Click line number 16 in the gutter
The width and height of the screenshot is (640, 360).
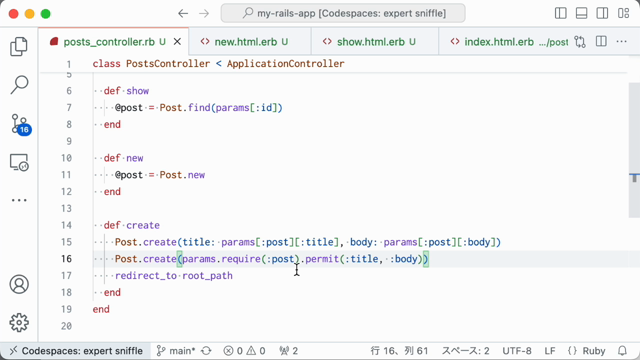(x=67, y=259)
